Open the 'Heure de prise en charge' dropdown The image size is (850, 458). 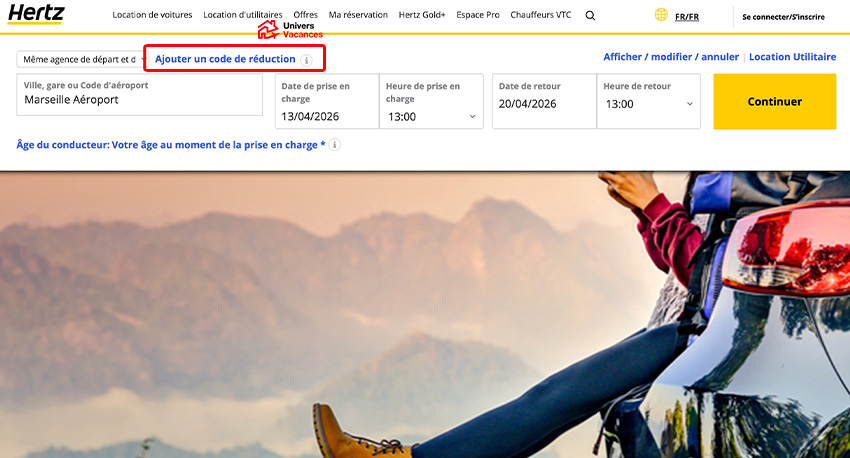click(431, 116)
